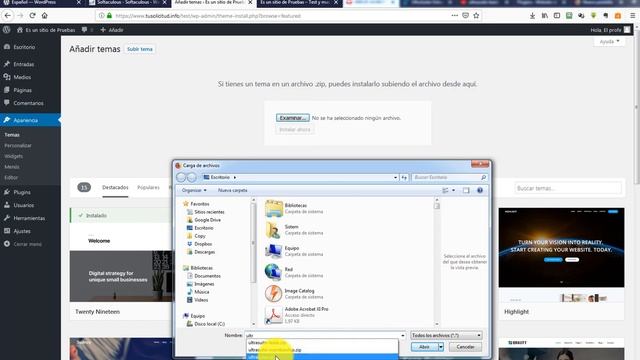Image resolution: width=640 pixels, height=360 pixels.
Task: Select the Bibliotecas system folder icon
Action: [273, 209]
